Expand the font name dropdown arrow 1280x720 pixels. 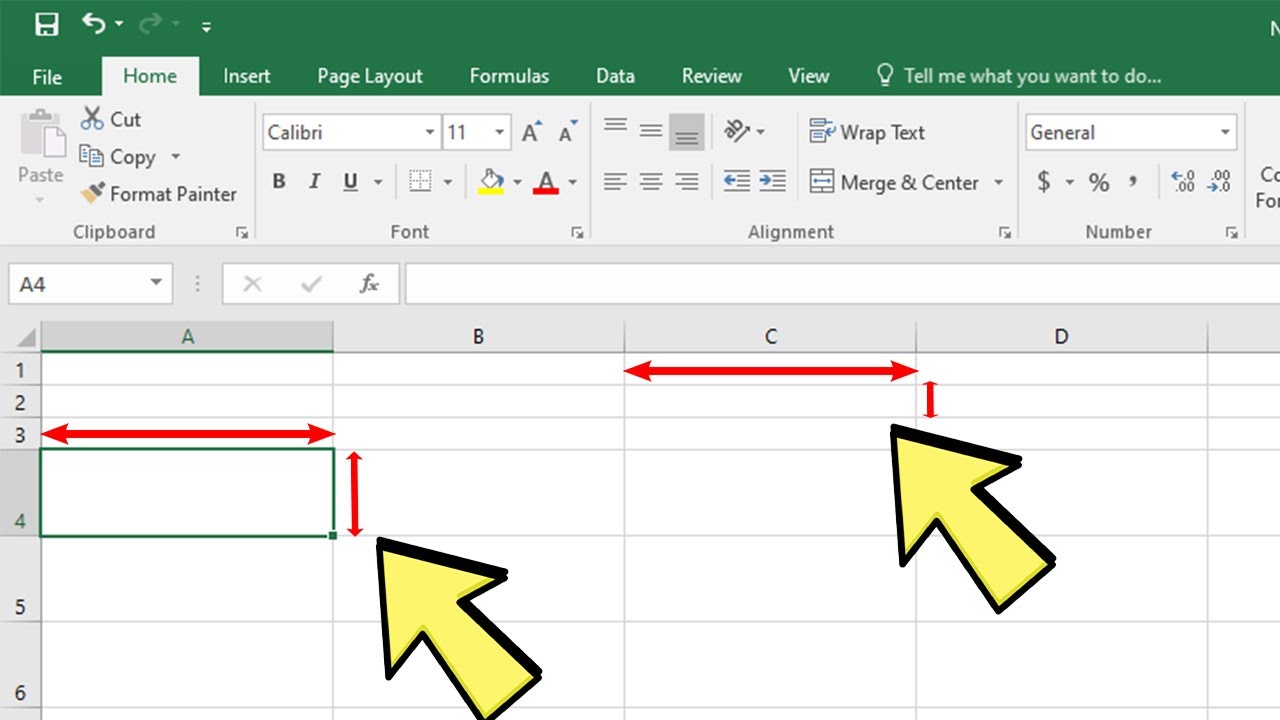pyautogui.click(x=430, y=132)
